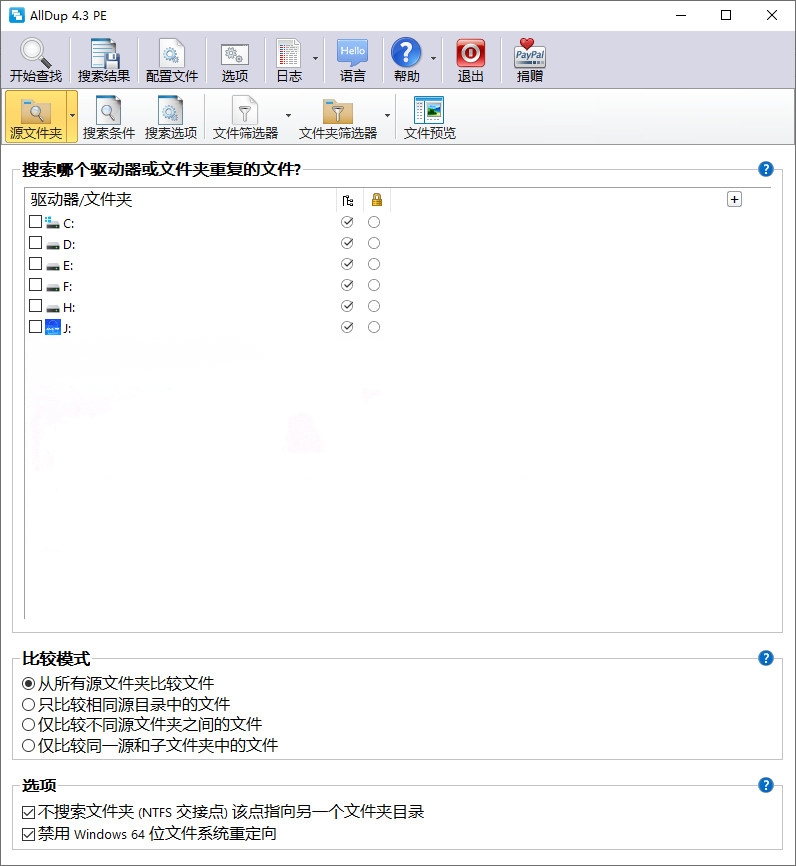The width and height of the screenshot is (796, 866).
Task: Toggle lock protection for J: drive
Action: pos(374,327)
